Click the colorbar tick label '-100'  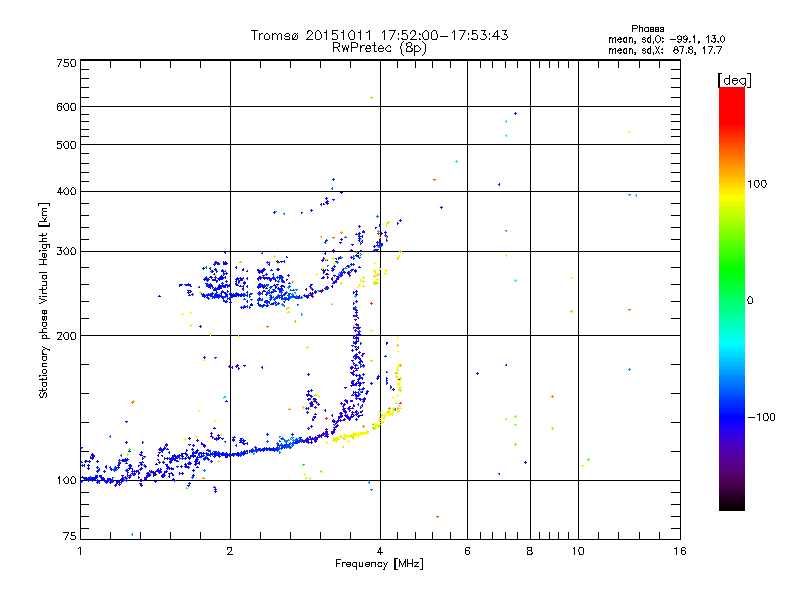pos(761,417)
